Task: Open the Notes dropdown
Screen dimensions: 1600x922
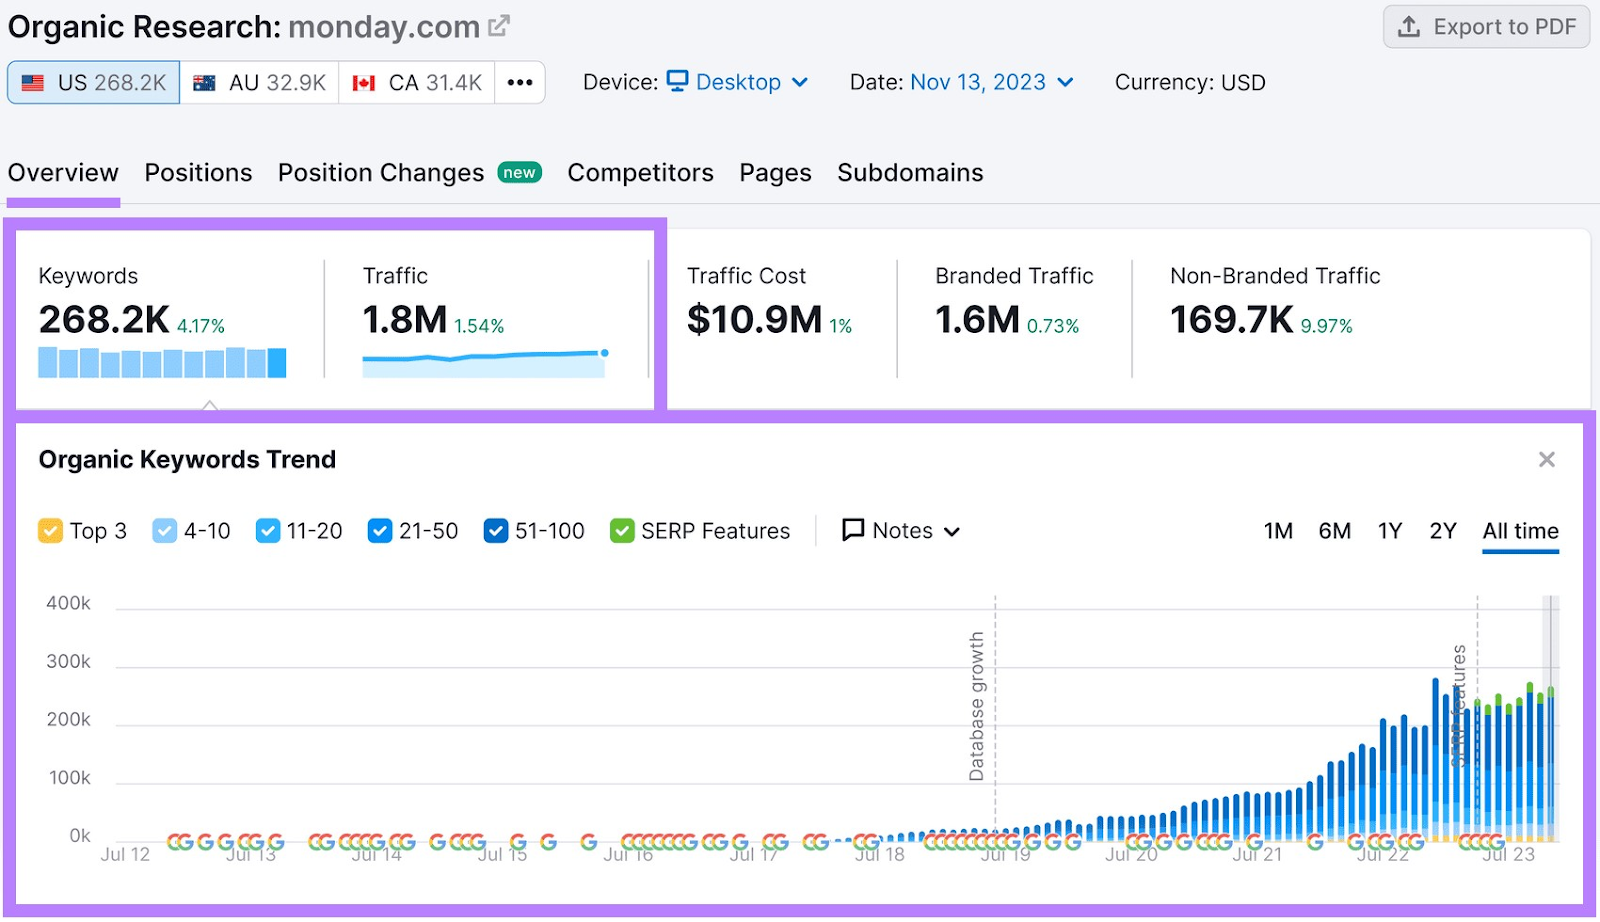Action: point(901,531)
